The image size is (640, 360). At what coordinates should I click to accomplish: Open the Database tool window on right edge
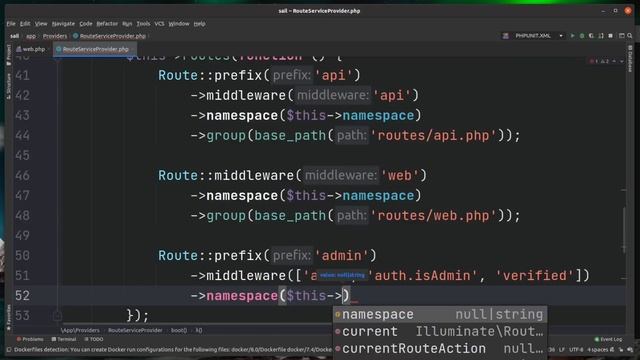630,58
